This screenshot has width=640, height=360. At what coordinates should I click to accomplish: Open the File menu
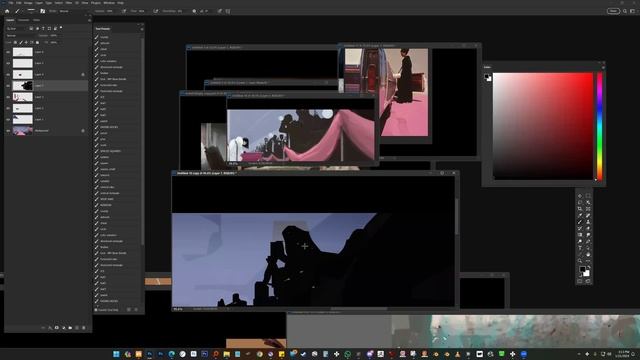pyautogui.click(x=11, y=2)
